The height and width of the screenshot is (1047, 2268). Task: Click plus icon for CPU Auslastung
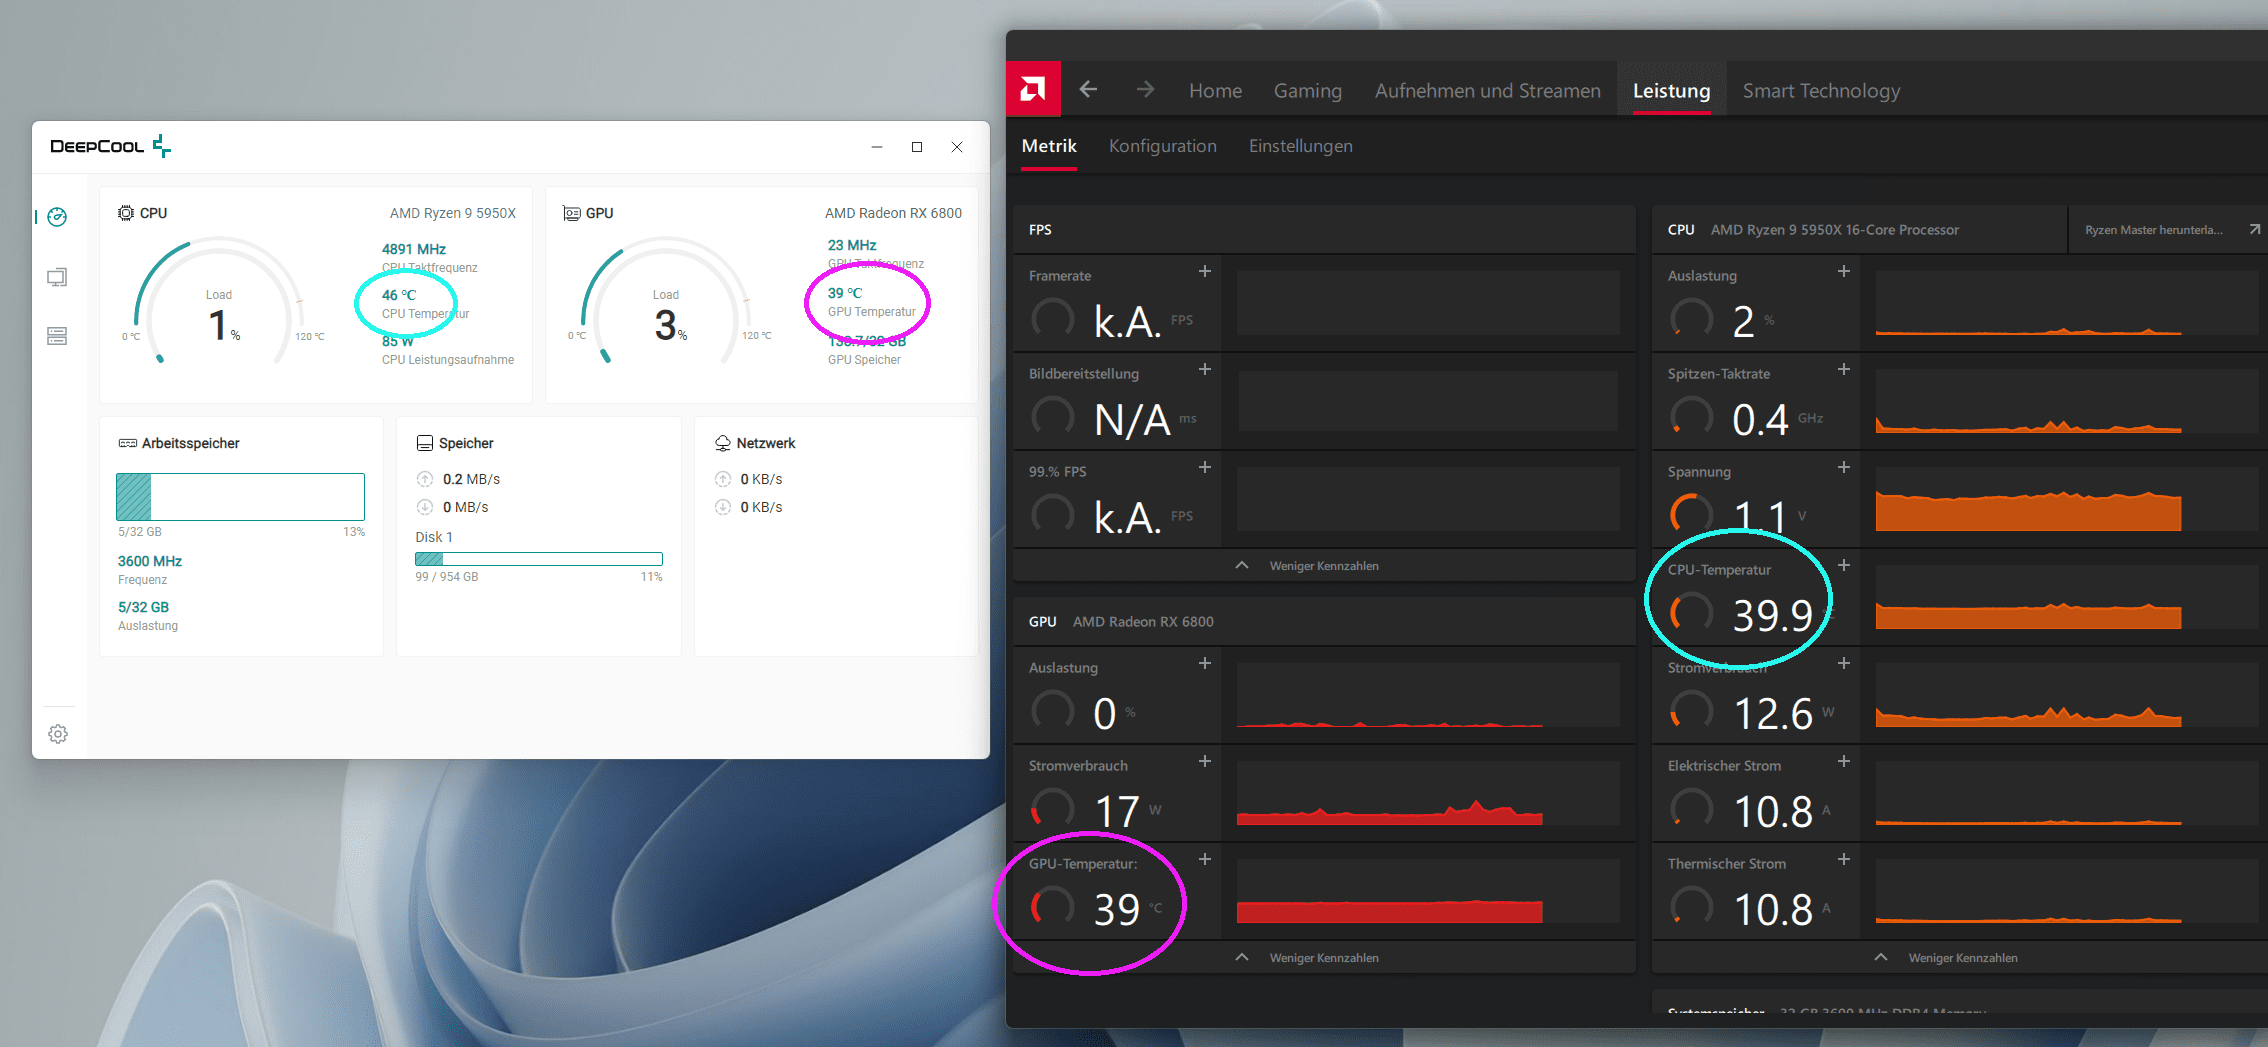tap(1844, 271)
